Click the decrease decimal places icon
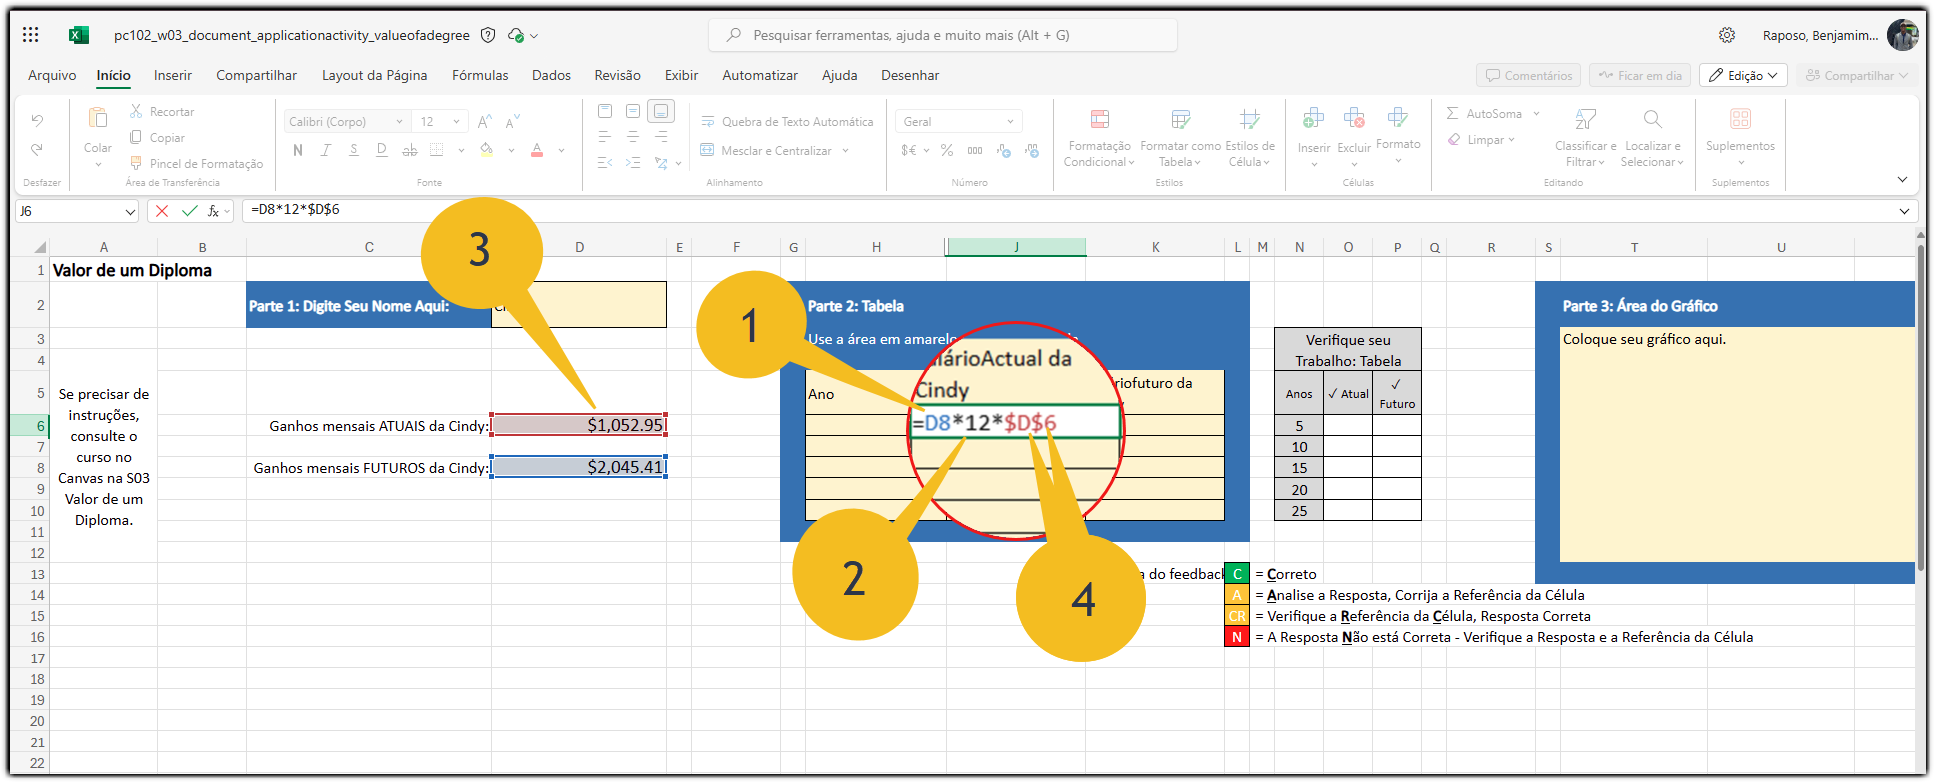The width and height of the screenshot is (1936, 784). tap(1032, 150)
